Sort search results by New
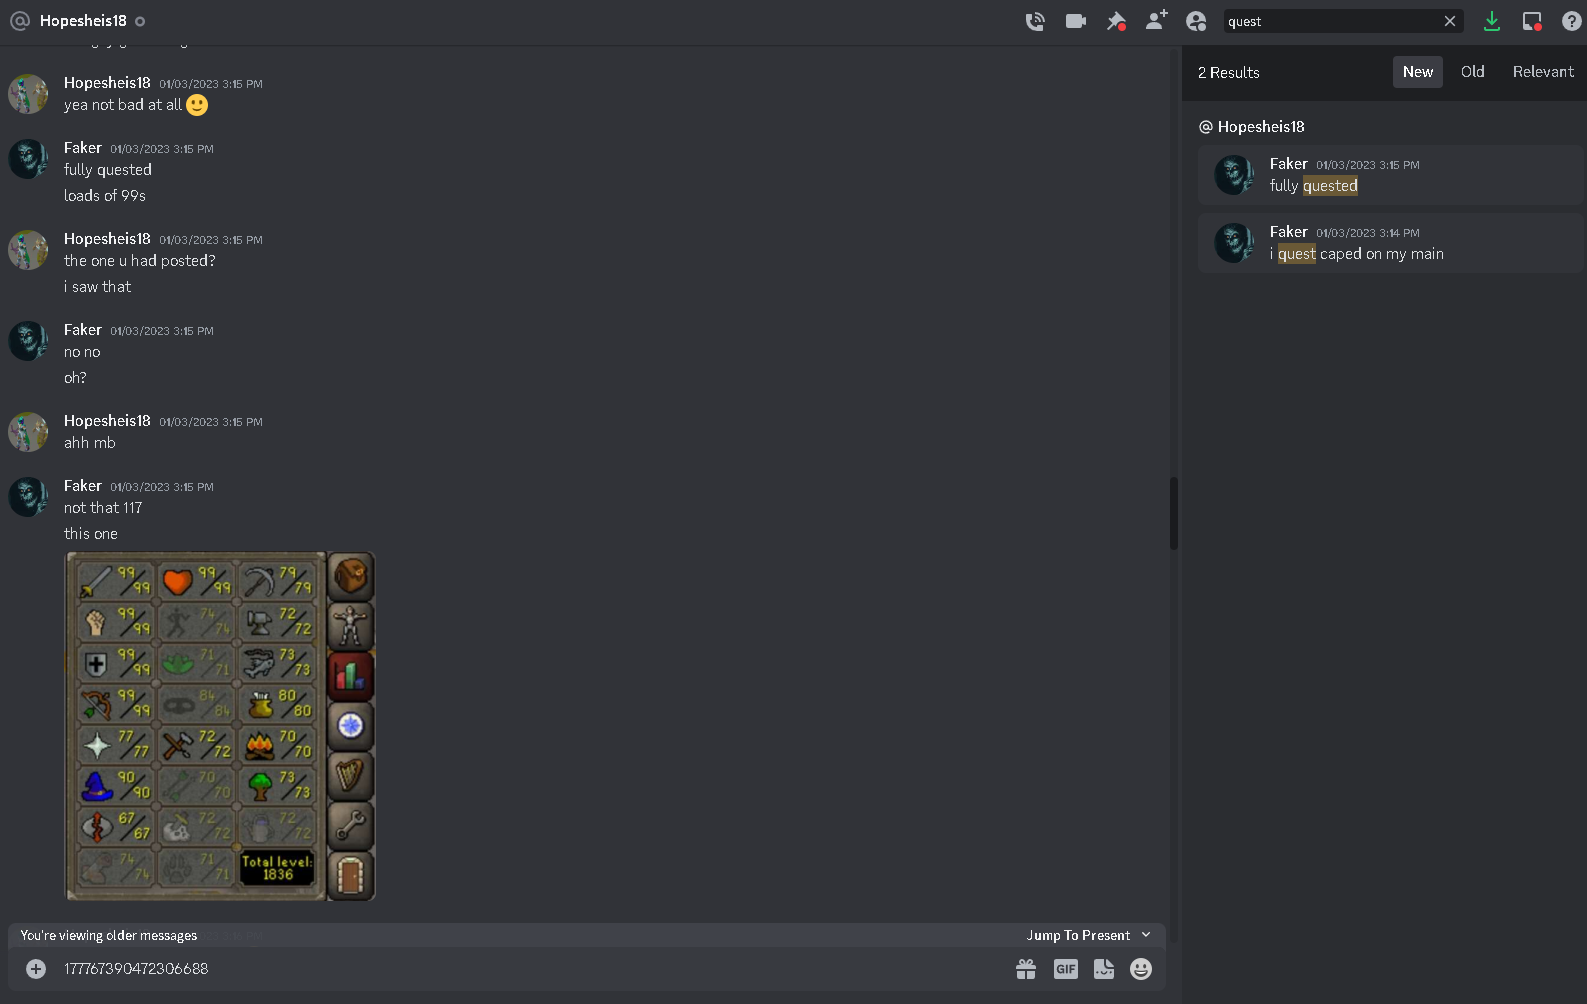The width and height of the screenshot is (1587, 1004). coord(1417,72)
